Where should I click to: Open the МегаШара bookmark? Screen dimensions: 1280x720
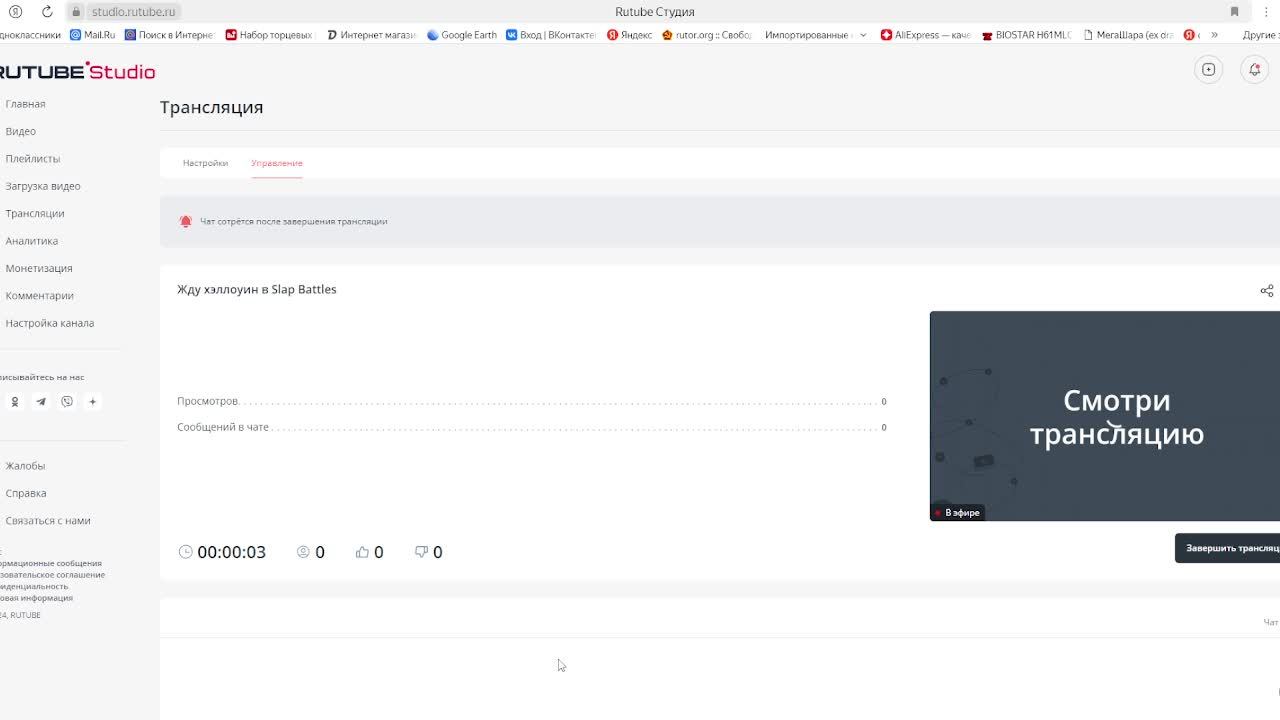tap(1128, 35)
